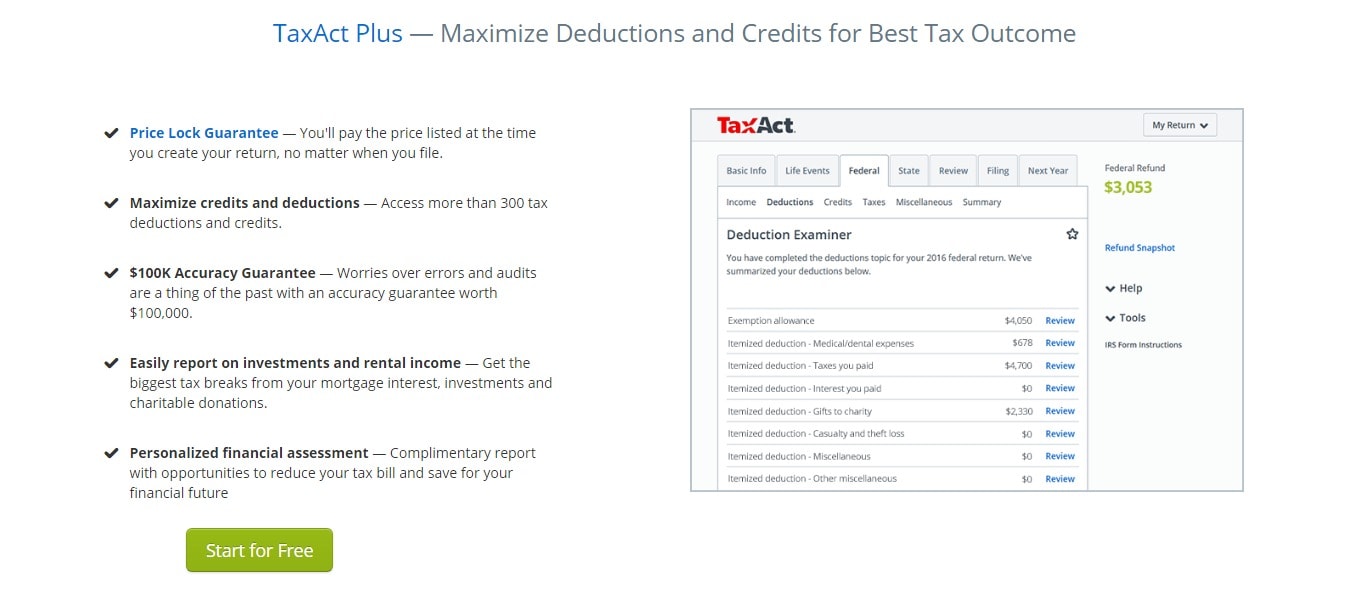Screen dimensions: 1349x596
Task: Review the Taxes you paid deduction
Action: [1060, 366]
